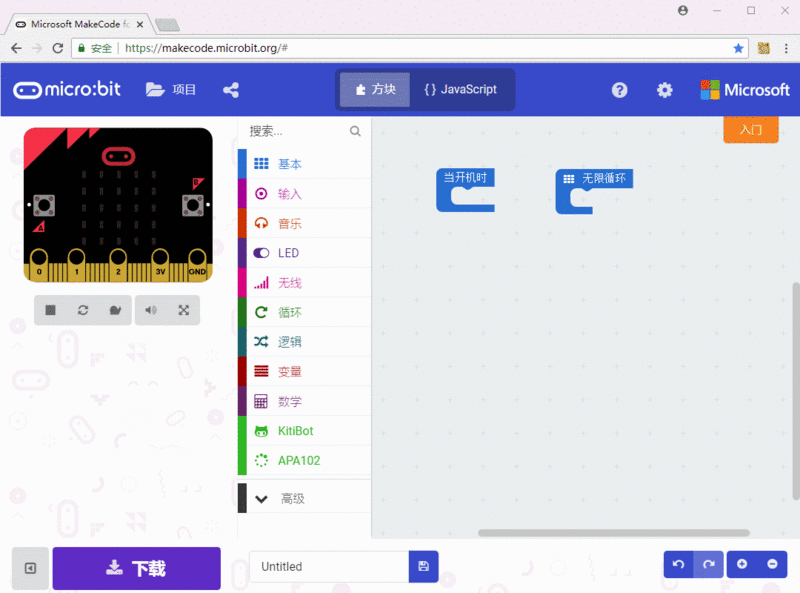
Task: Open the APA102 block category
Action: 305,460
